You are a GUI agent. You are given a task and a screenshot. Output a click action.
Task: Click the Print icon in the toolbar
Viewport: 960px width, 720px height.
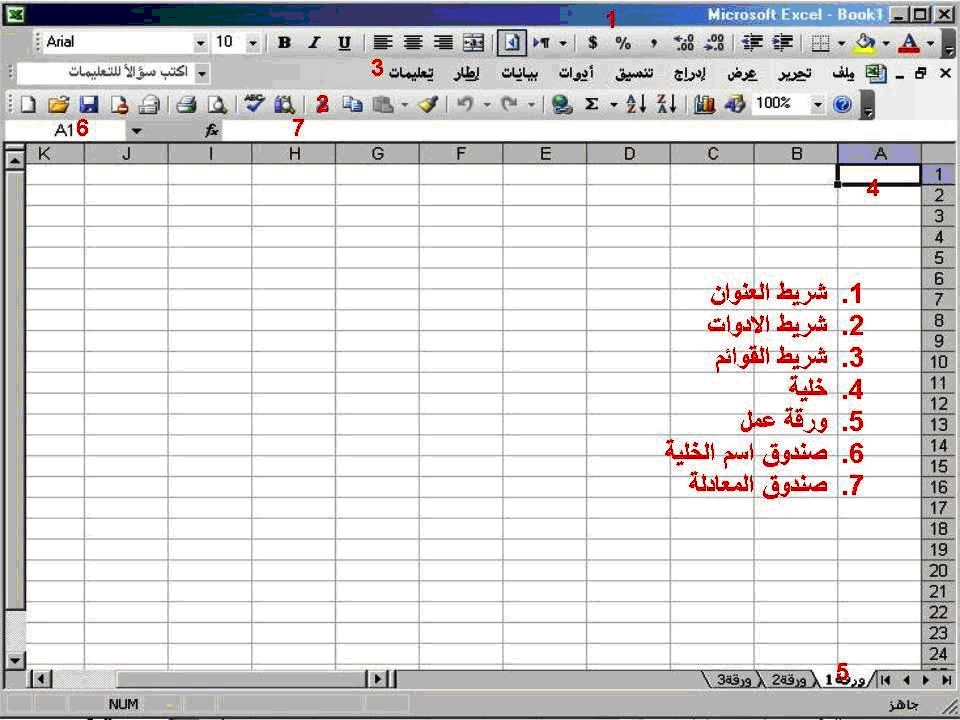[x=186, y=104]
